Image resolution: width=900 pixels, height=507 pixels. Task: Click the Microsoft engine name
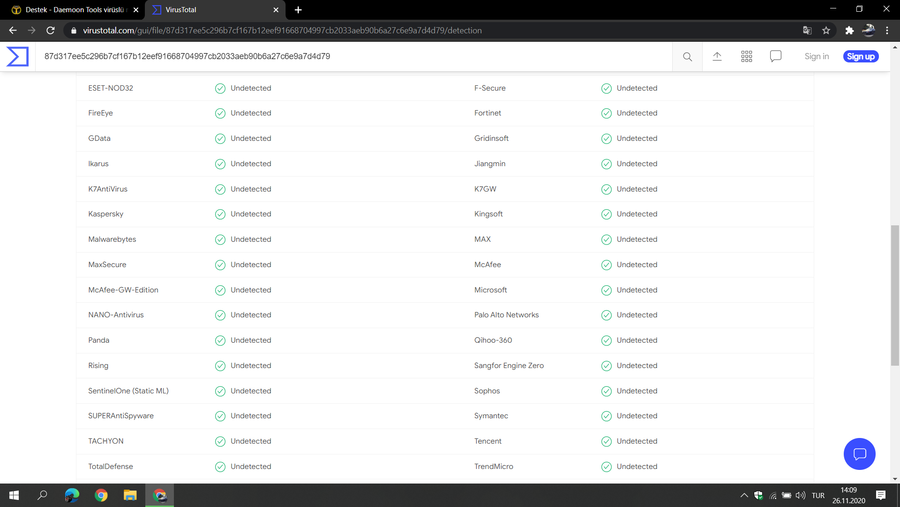(x=490, y=290)
